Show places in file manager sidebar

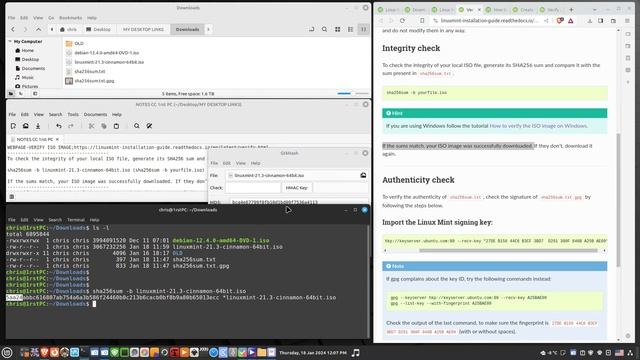coord(11,94)
